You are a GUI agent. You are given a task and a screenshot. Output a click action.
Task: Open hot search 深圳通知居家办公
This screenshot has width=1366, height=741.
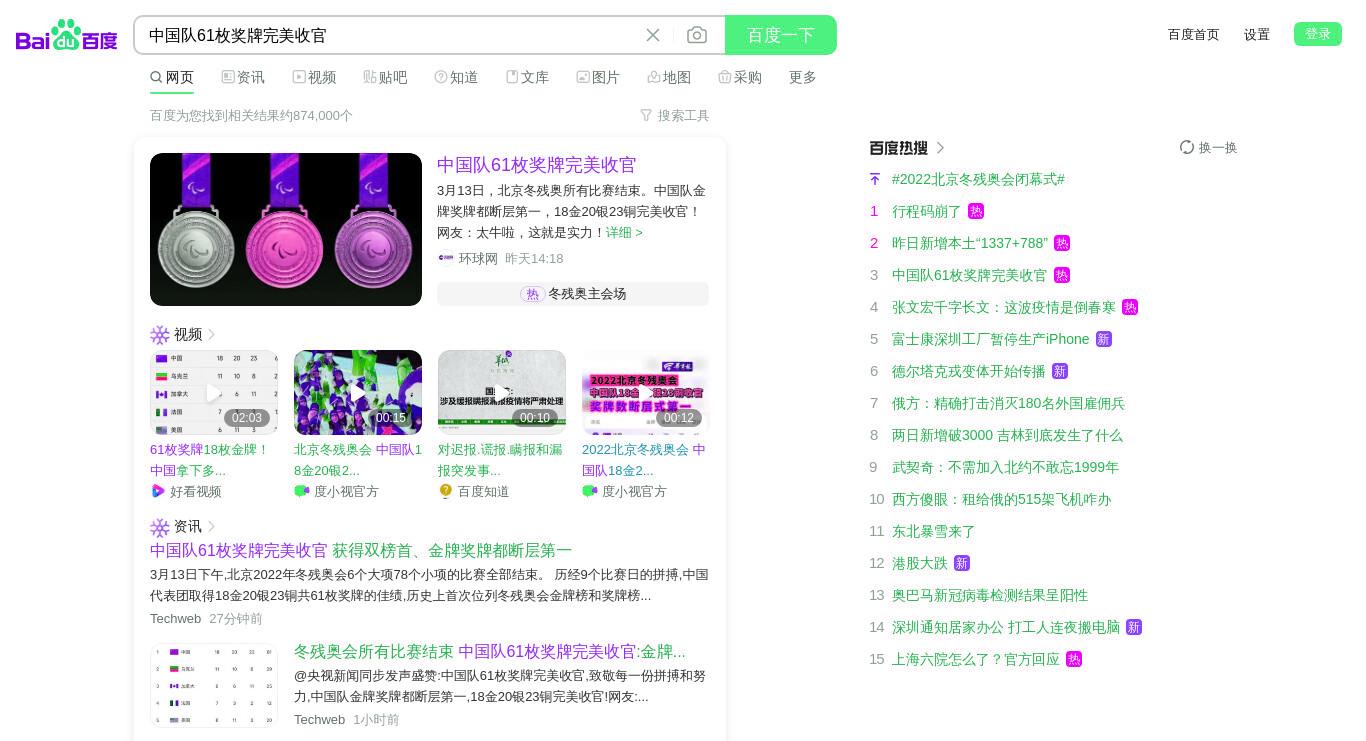(x=1006, y=627)
